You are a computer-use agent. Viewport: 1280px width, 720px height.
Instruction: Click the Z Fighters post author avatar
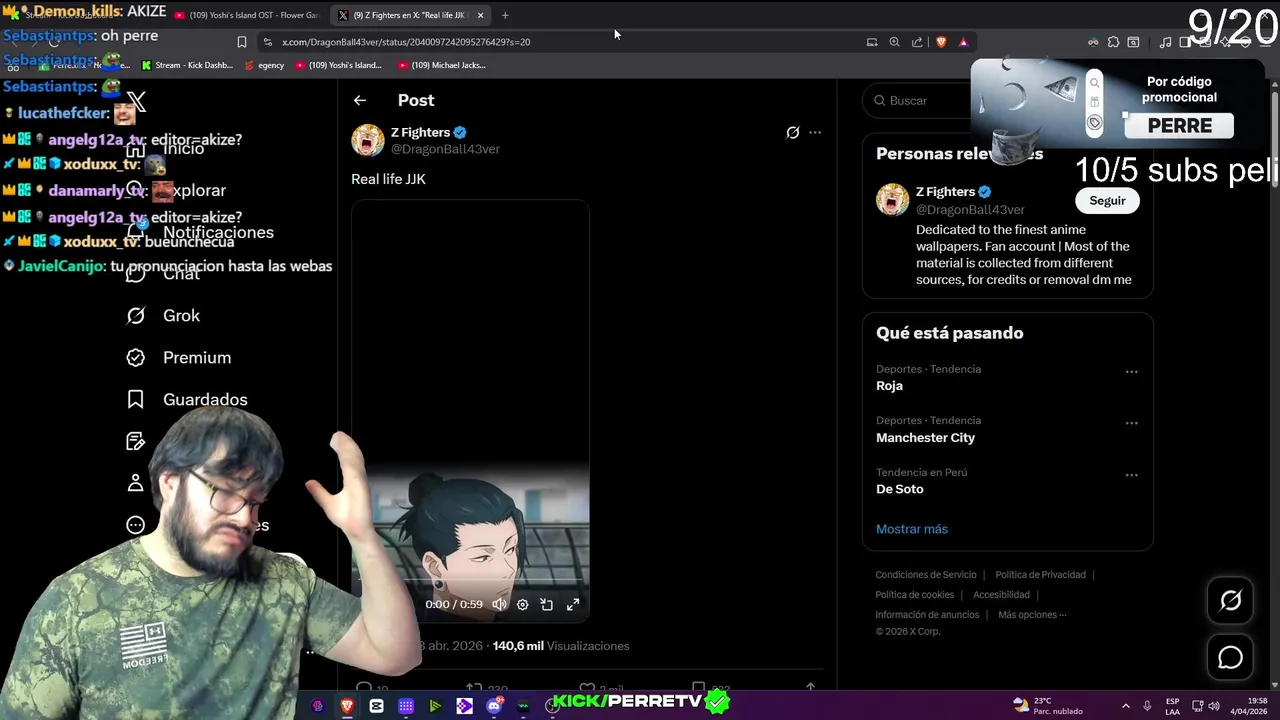tap(368, 140)
